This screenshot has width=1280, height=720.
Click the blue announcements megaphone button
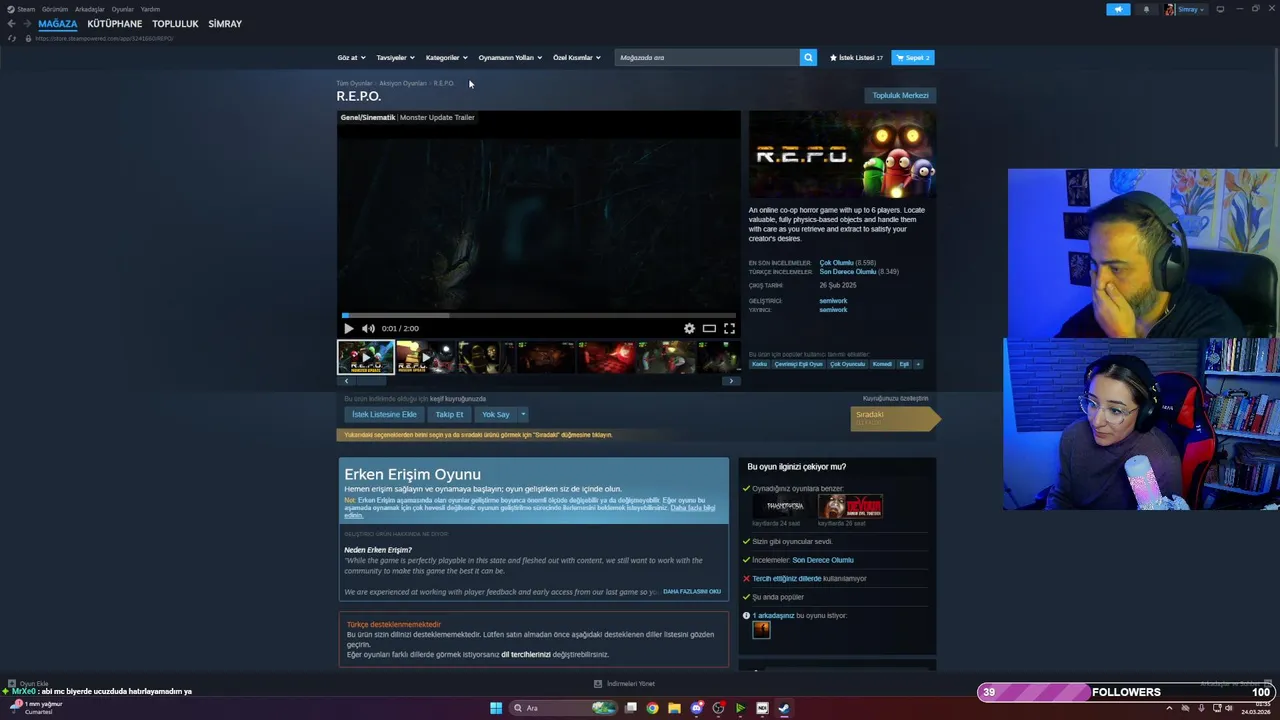coord(1118,9)
